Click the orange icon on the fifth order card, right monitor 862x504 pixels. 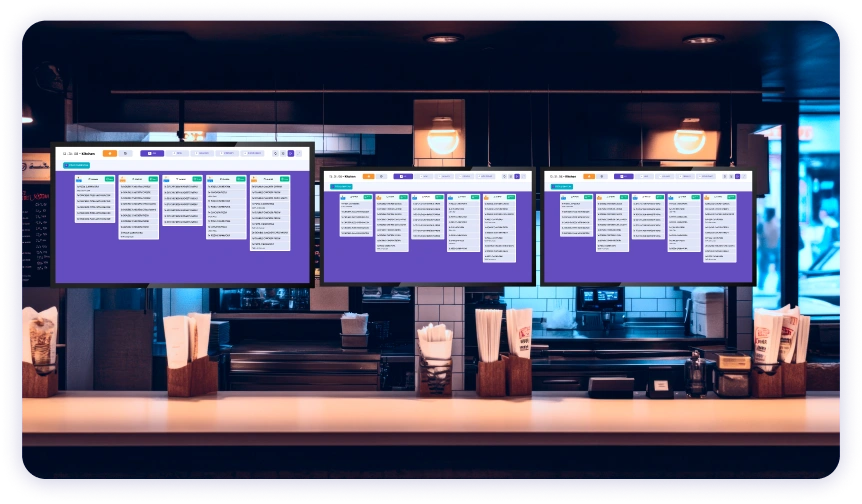pos(706,197)
